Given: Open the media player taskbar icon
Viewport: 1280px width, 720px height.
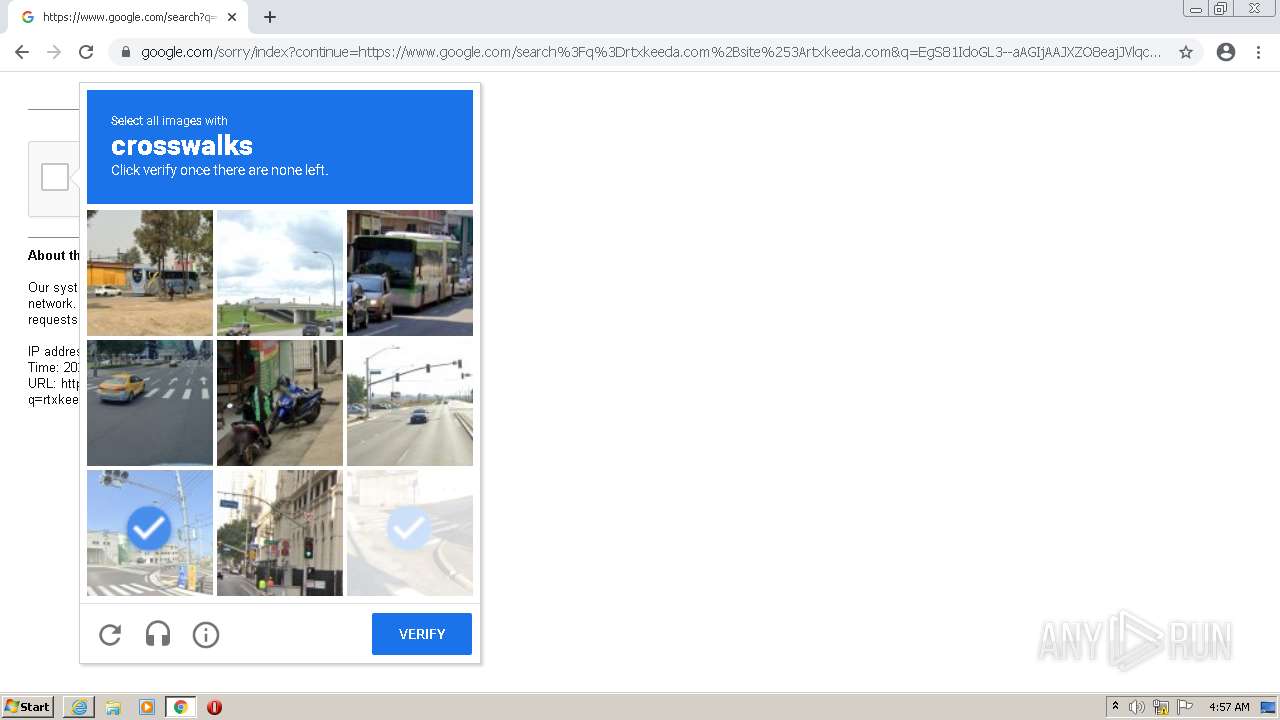Looking at the screenshot, I should (147, 707).
